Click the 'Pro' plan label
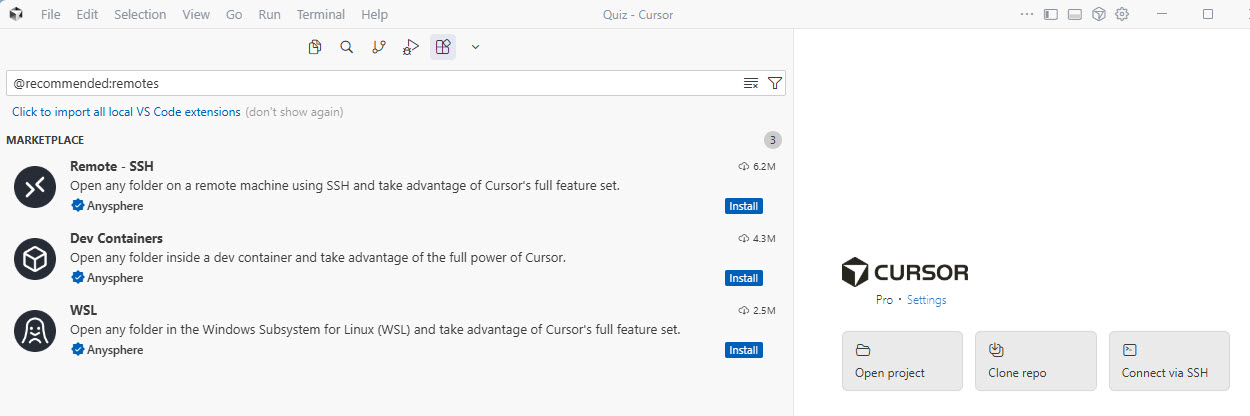Screen dimensions: 1250x416 884,300
